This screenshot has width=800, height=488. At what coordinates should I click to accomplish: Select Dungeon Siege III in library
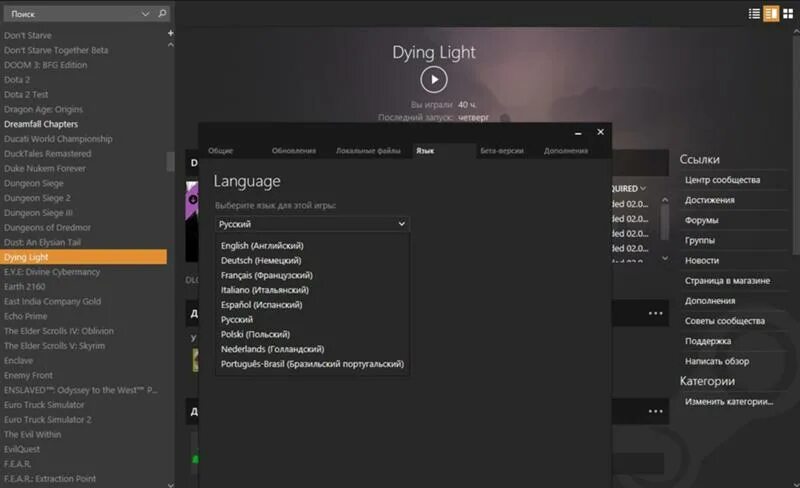click(38, 213)
